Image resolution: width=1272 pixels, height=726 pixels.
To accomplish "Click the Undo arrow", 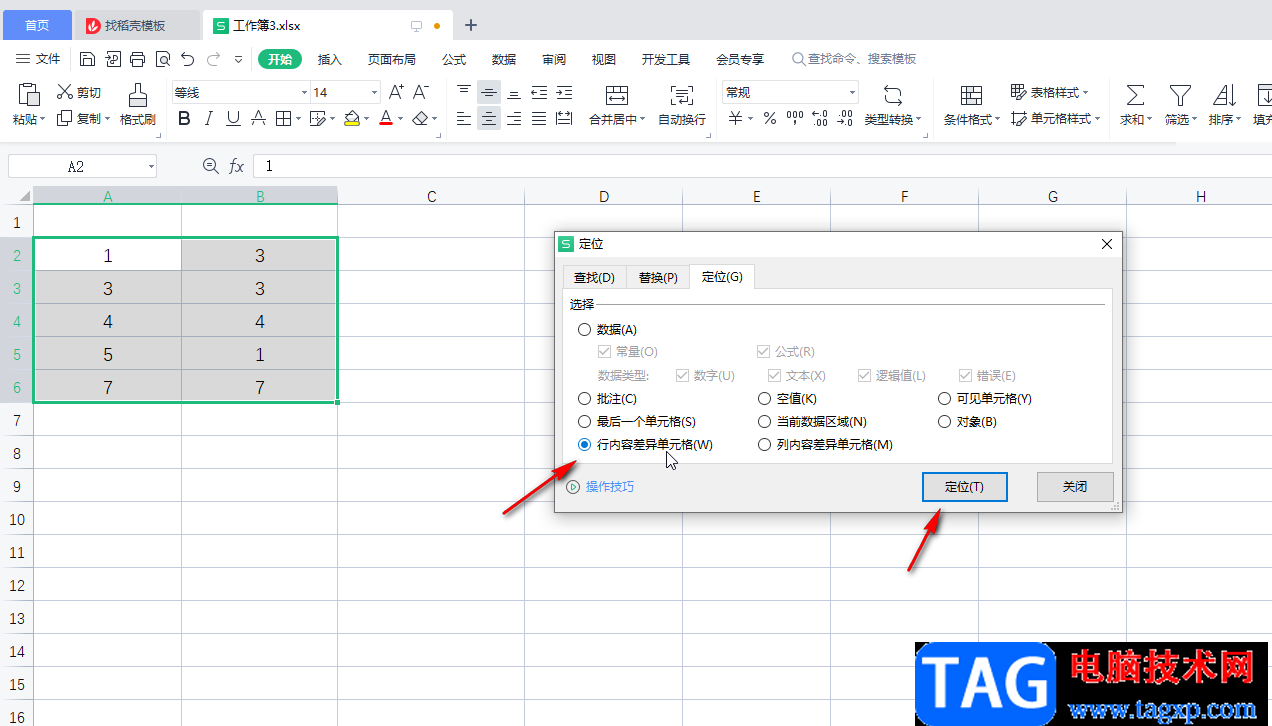I will click(x=188, y=59).
